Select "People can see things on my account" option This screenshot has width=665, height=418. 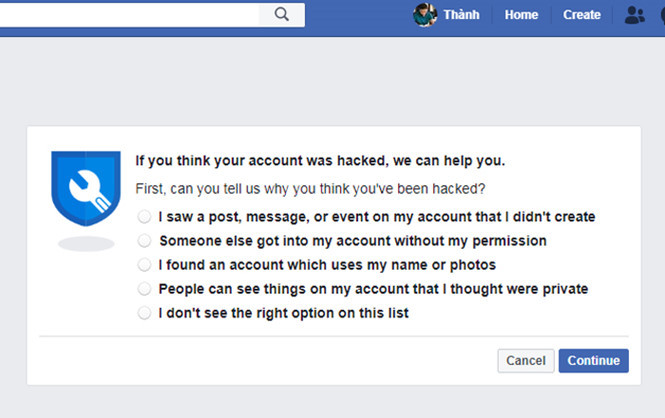pos(145,289)
